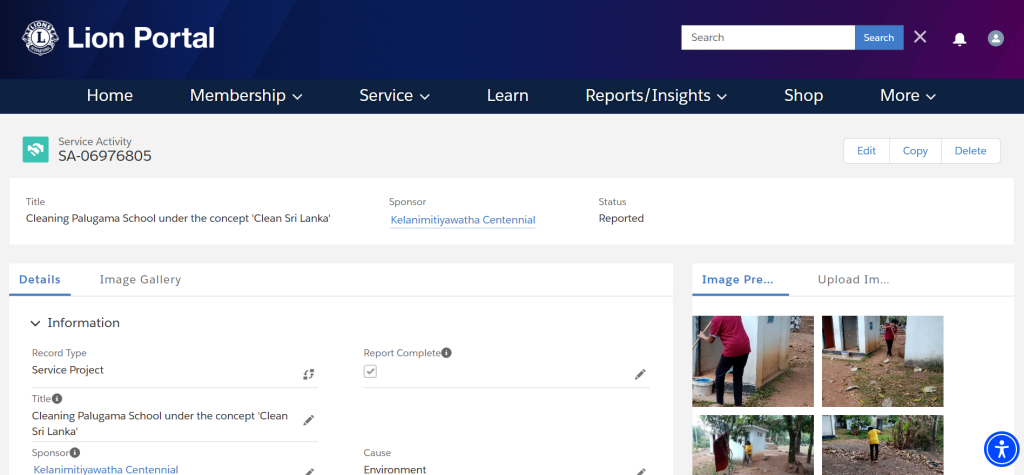The width and height of the screenshot is (1024, 475).
Task: Open thumbnail with red cloth and trees
Action: point(753,445)
